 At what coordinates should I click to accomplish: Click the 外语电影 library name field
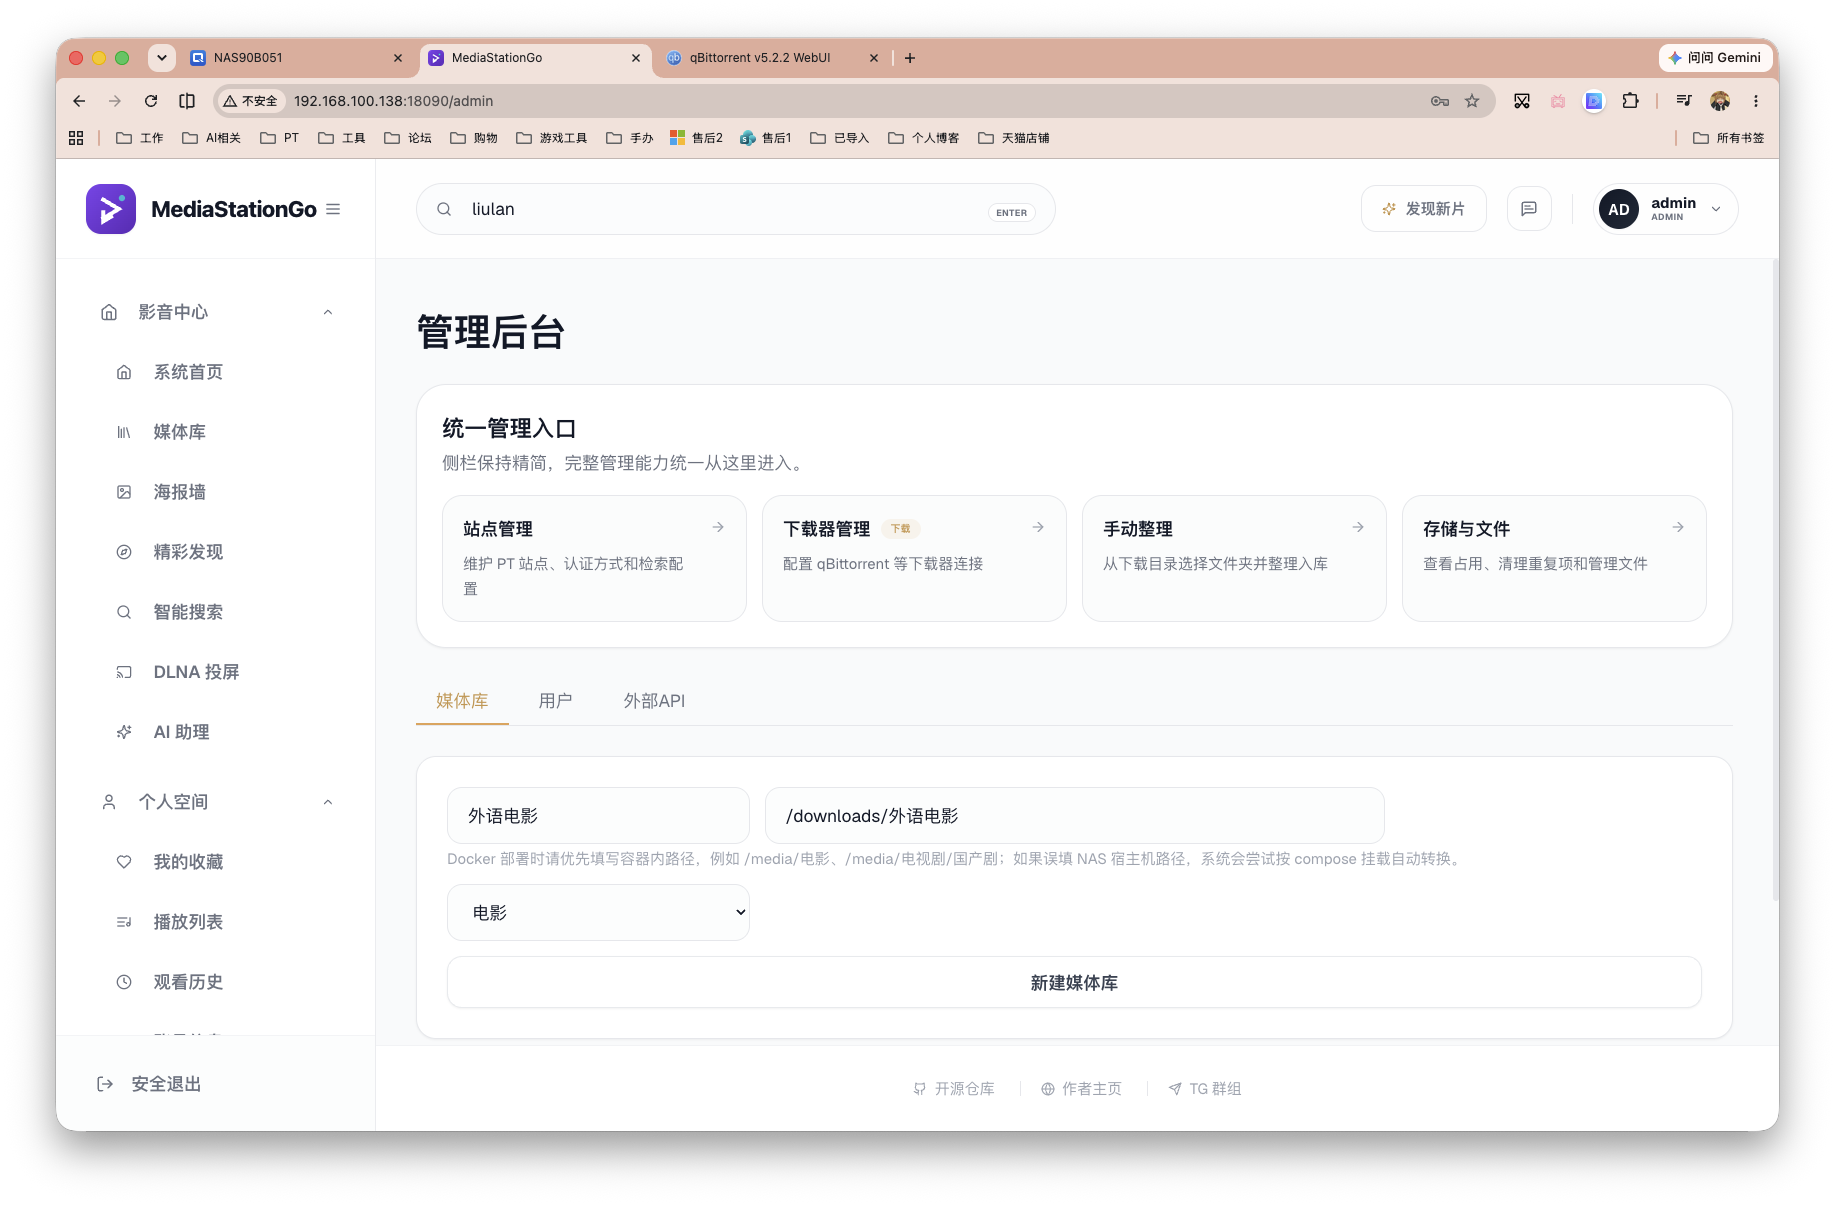tap(598, 816)
